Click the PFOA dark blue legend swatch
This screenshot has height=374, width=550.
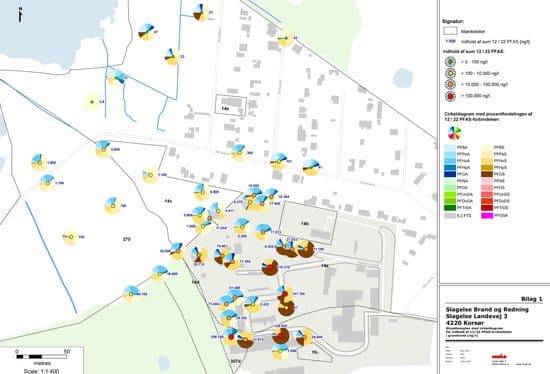450,174
